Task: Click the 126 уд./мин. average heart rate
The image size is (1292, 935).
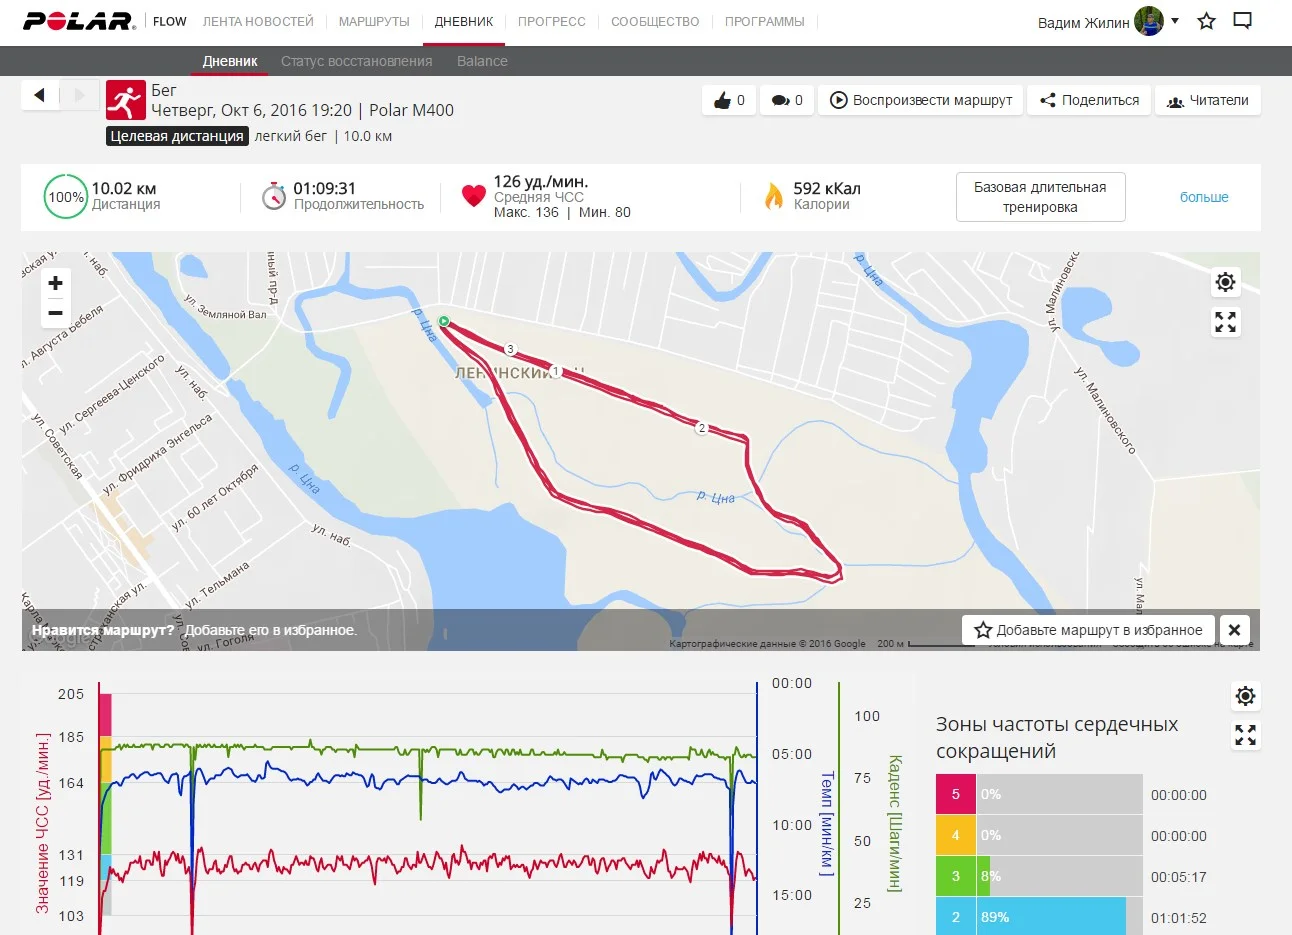Action: point(541,181)
